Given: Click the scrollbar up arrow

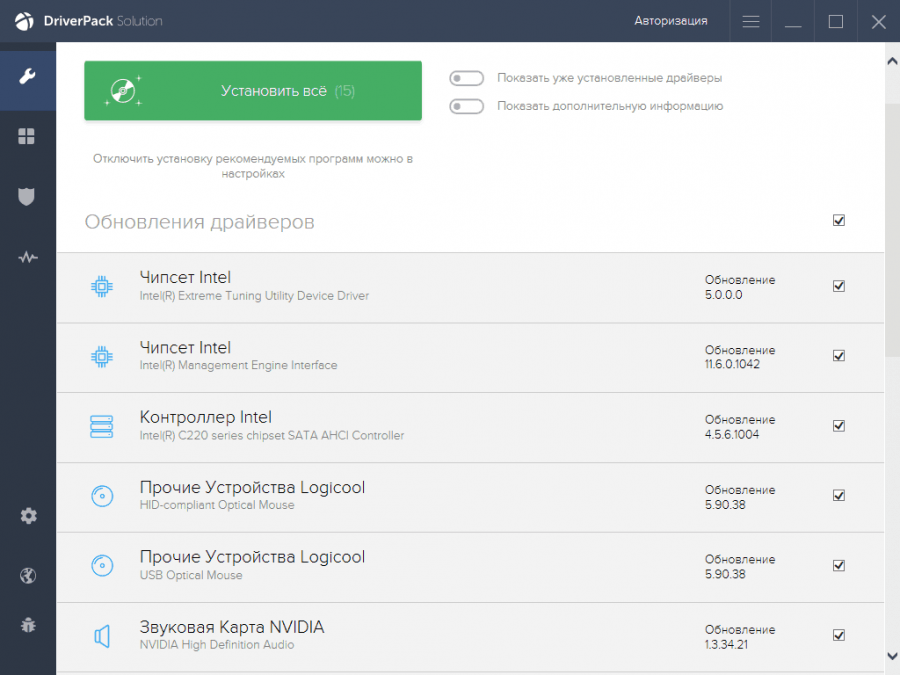Looking at the screenshot, I should pos(892,60).
